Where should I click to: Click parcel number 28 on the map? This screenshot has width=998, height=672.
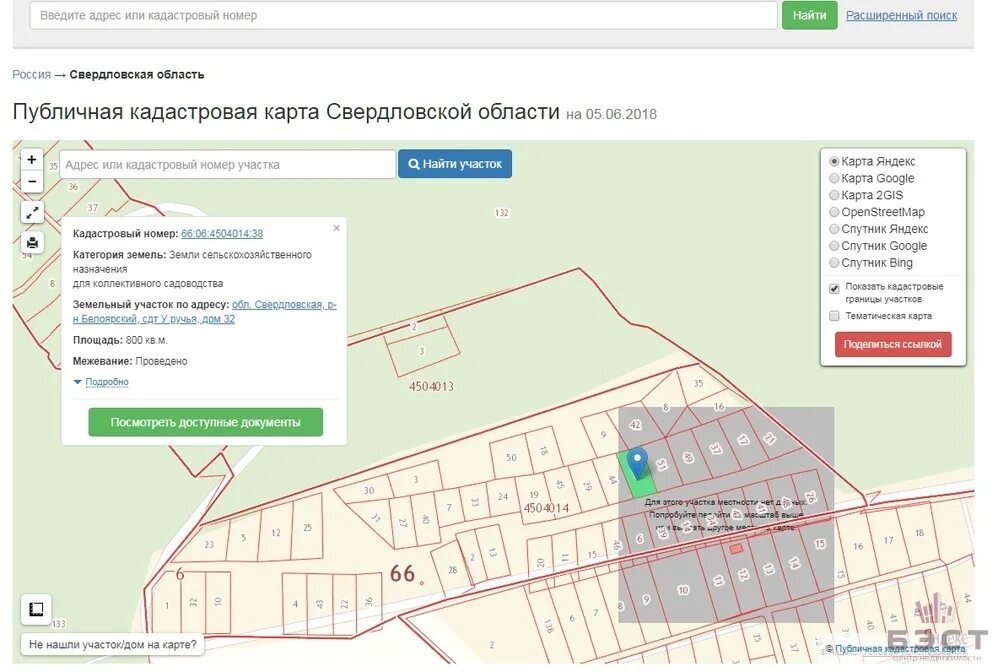tap(453, 570)
